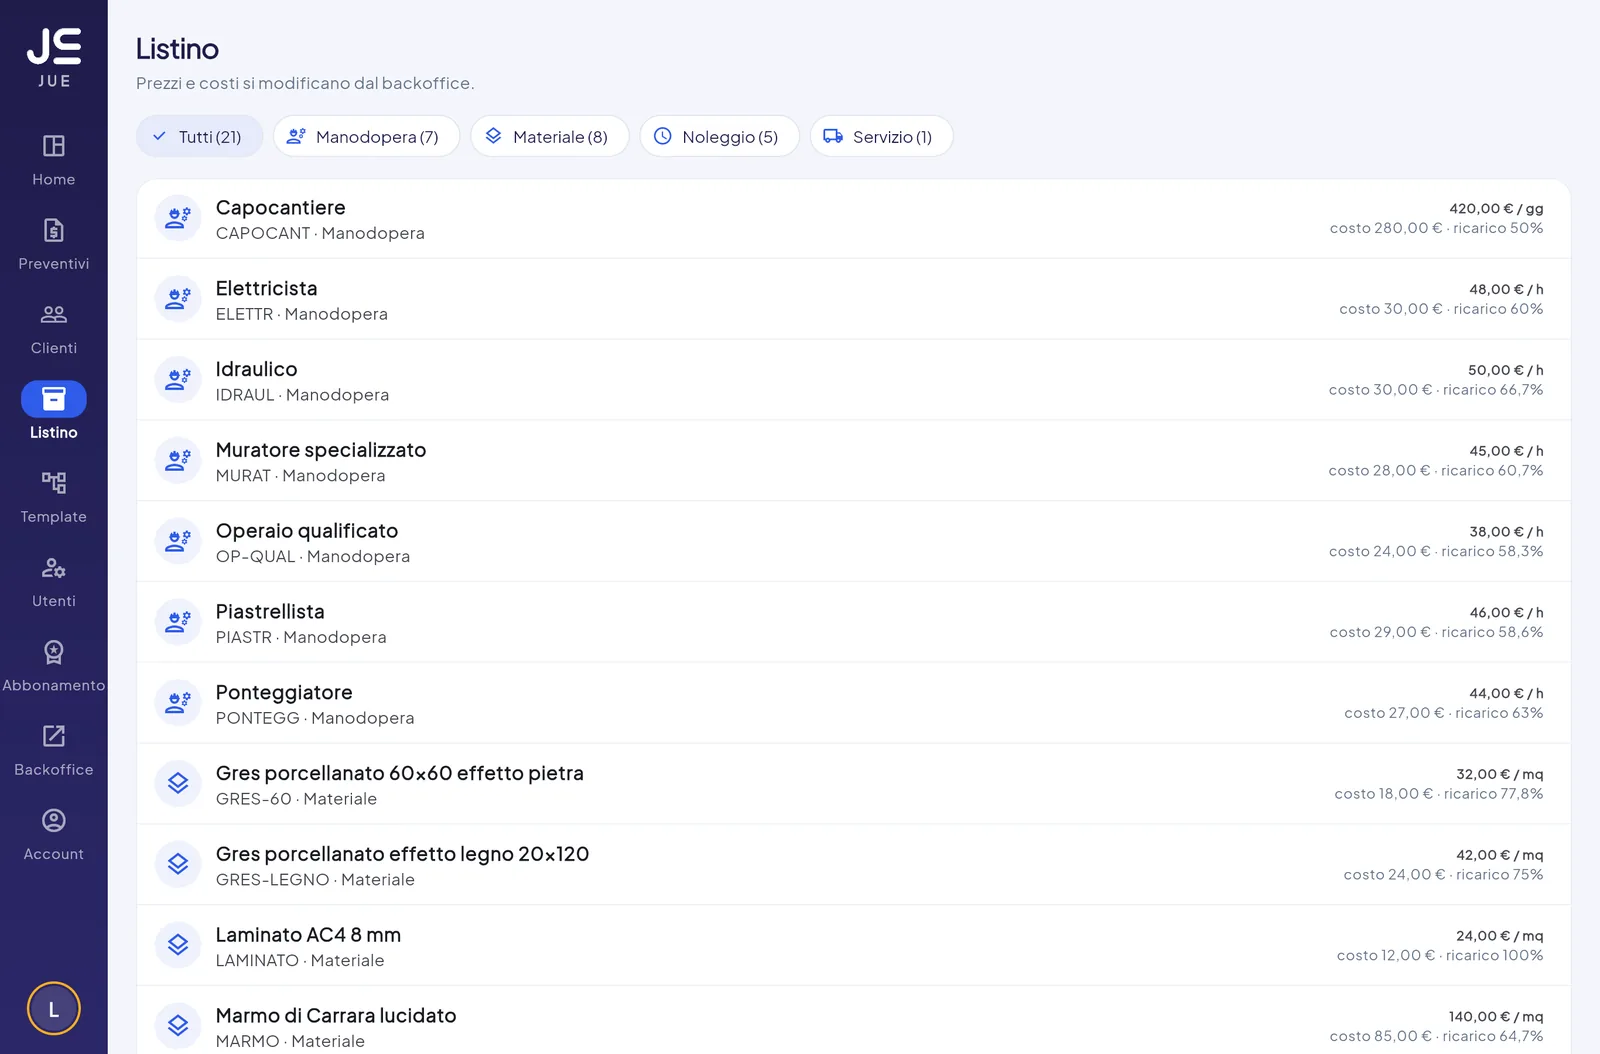Open the Muratore specializzato entry
This screenshot has height=1054, width=1600.
[x=321, y=451]
